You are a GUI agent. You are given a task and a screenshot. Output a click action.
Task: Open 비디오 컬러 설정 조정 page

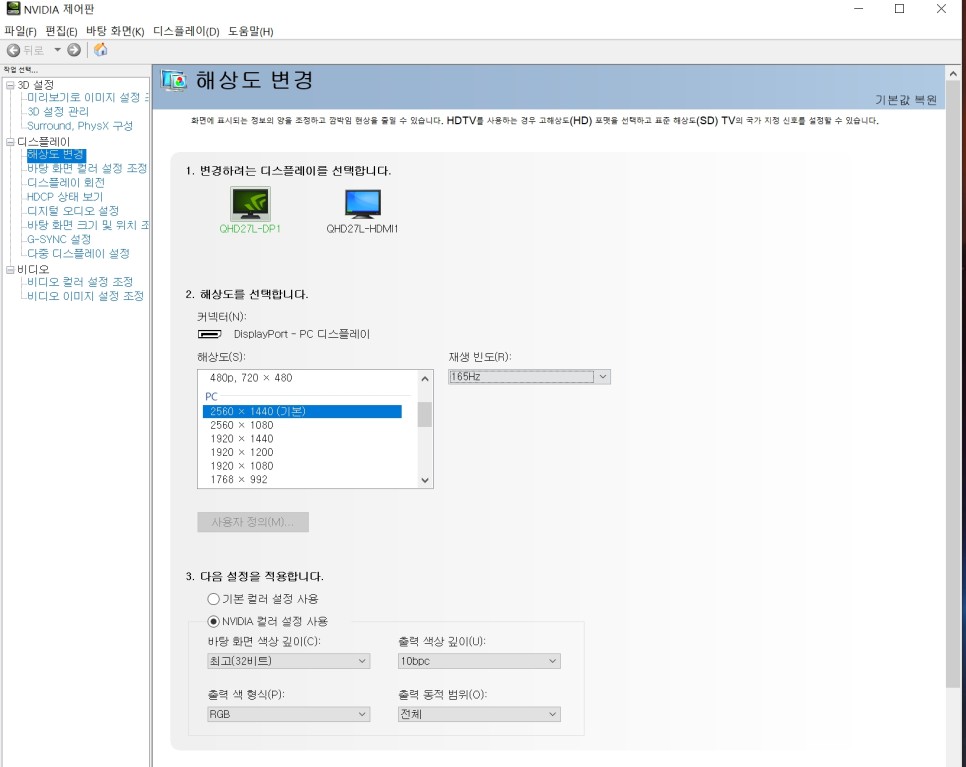click(80, 282)
